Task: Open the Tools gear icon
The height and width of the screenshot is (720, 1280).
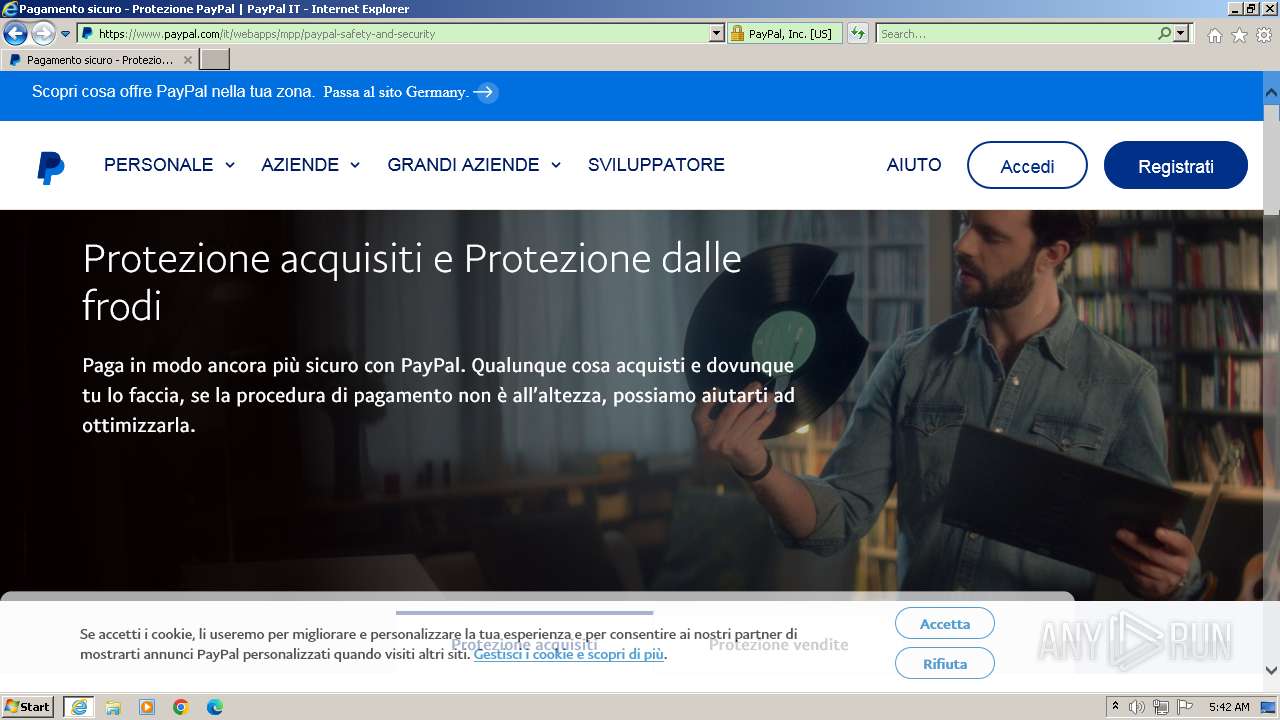Action: click(x=1263, y=35)
